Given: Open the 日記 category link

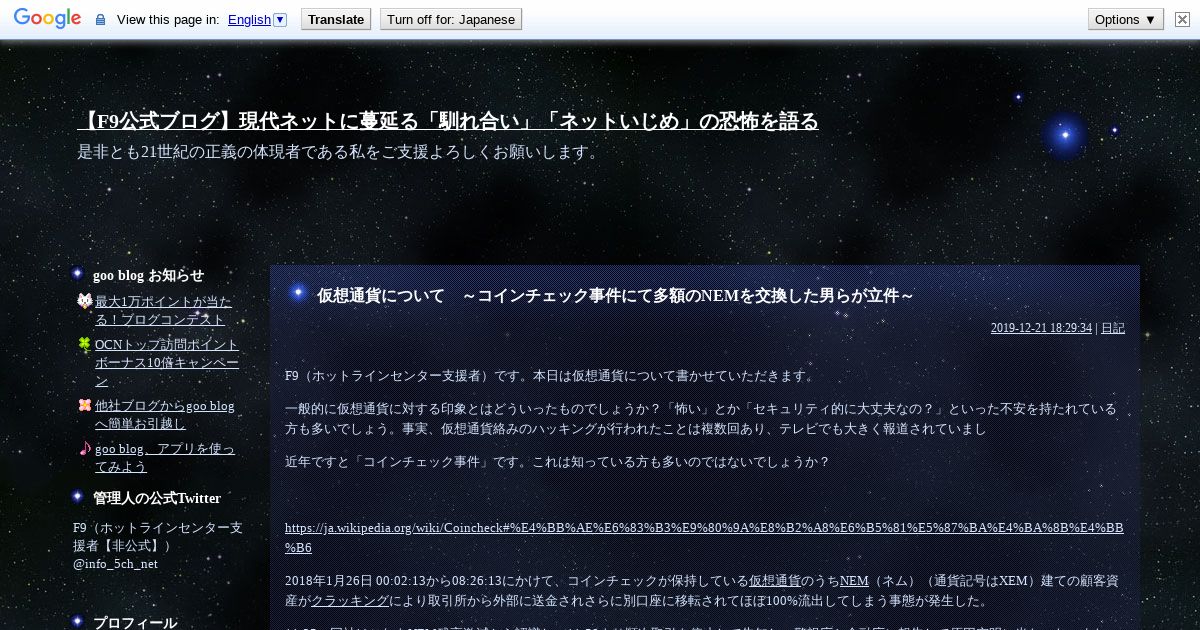Looking at the screenshot, I should coord(1113,328).
